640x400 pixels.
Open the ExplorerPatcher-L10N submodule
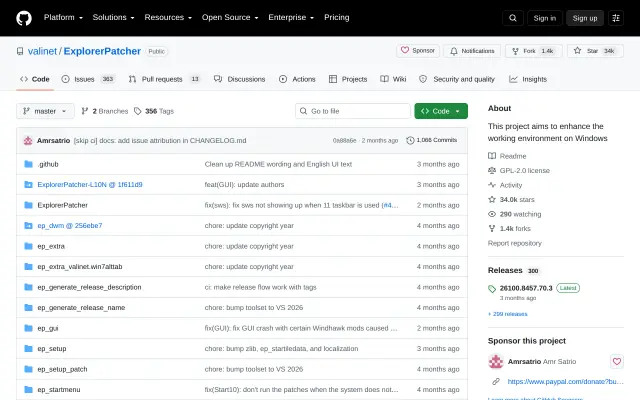90,184
